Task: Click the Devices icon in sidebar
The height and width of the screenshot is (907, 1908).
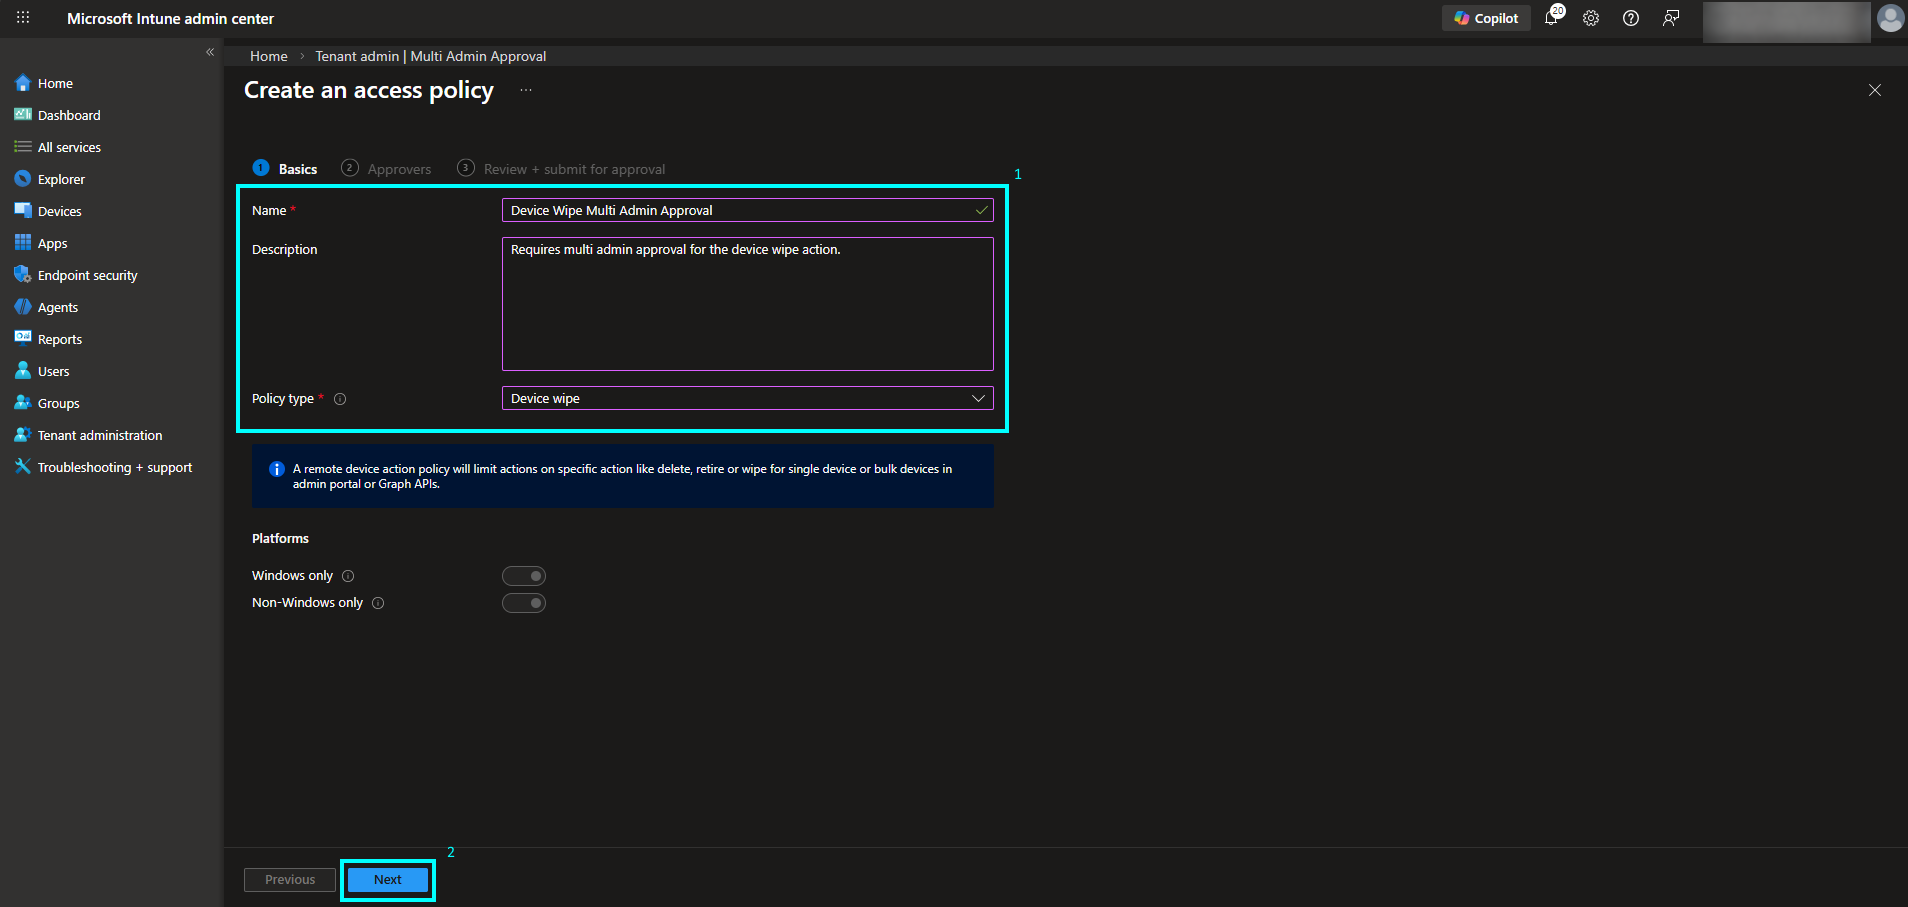Action: point(23,211)
